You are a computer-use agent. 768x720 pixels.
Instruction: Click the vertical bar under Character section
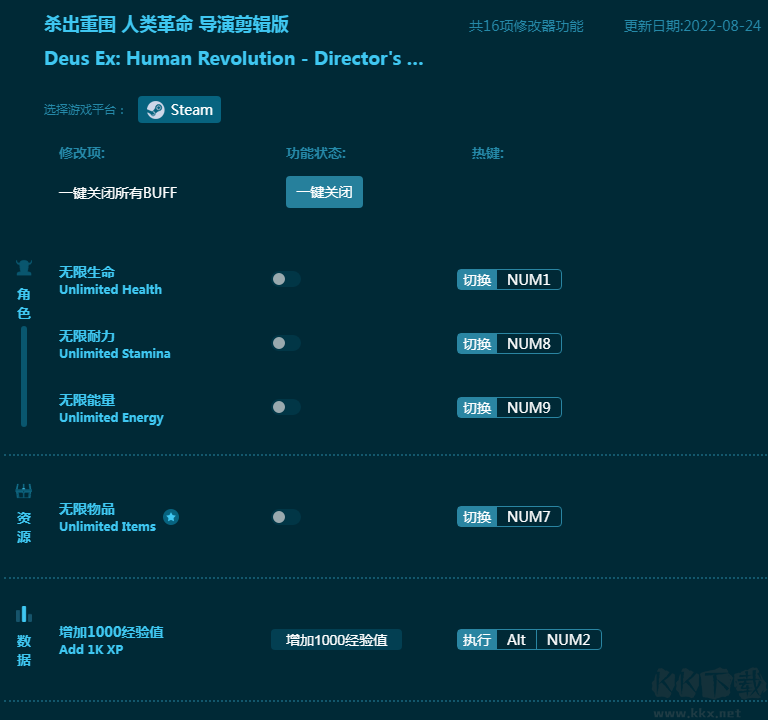pos(24,376)
